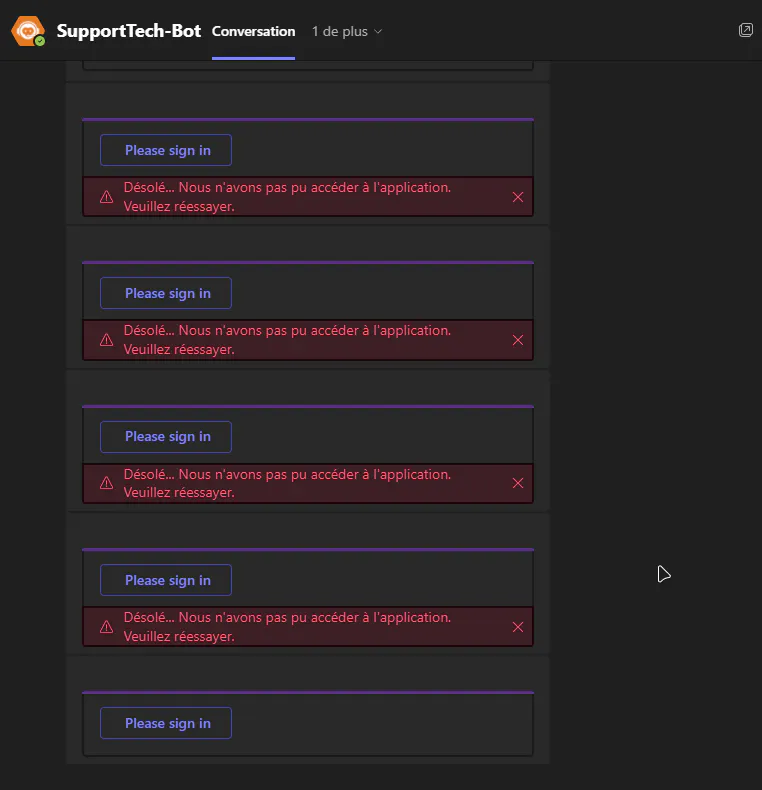The height and width of the screenshot is (790, 762).
Task: Select the fourth 'Désolé...' error message text
Action: (287, 627)
